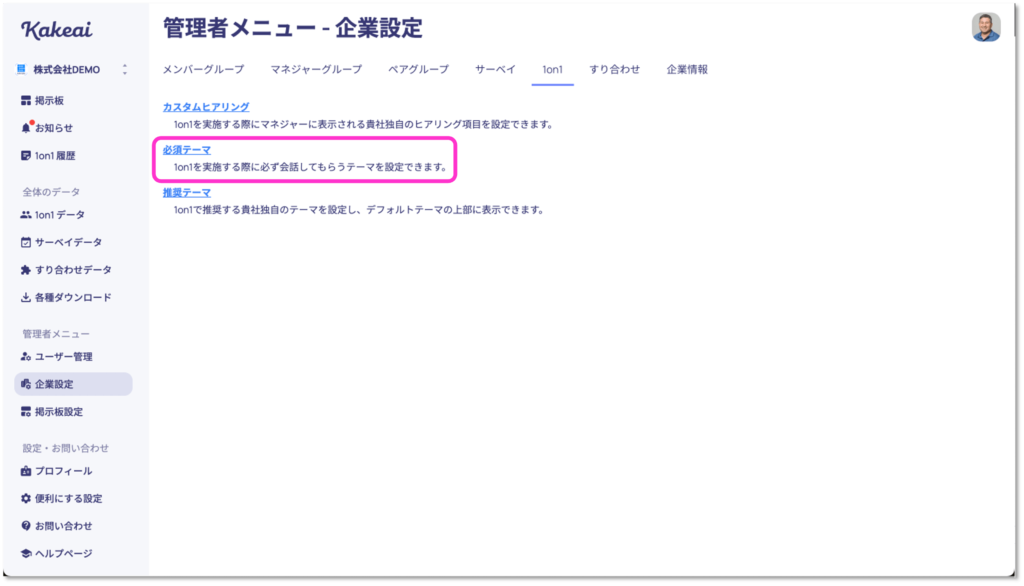This screenshot has height=586, width=1024.
Task: Click the 1on1 データ people icon
Action: 25,215
